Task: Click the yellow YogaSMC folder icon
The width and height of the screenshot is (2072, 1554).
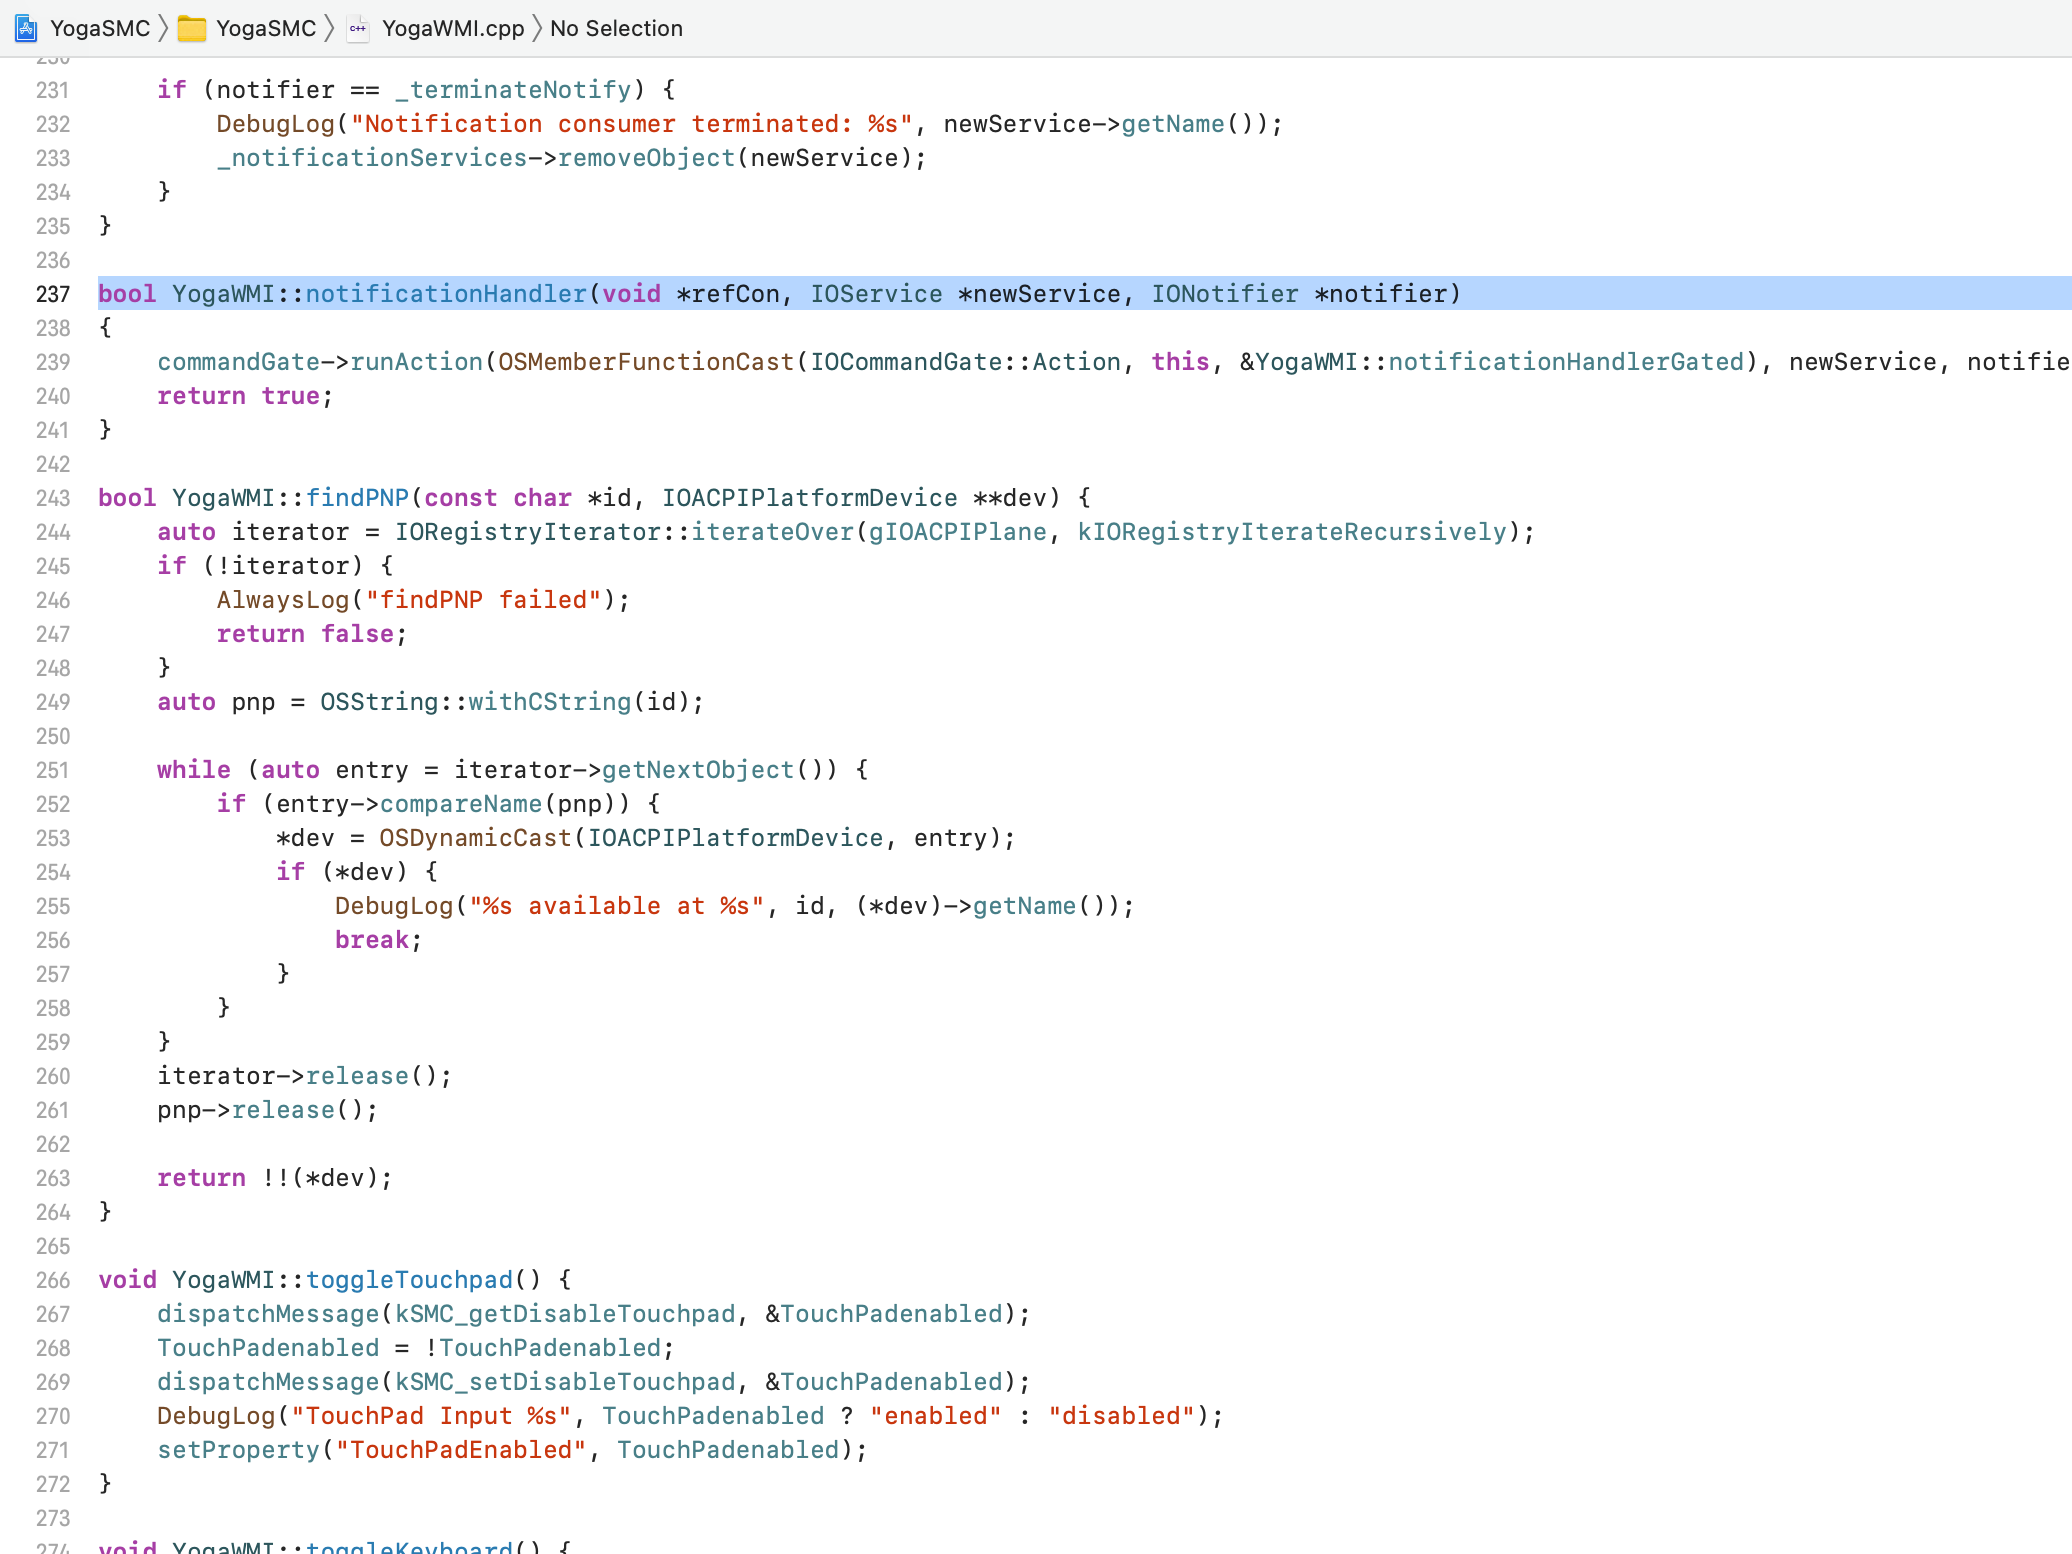Action: (191, 28)
